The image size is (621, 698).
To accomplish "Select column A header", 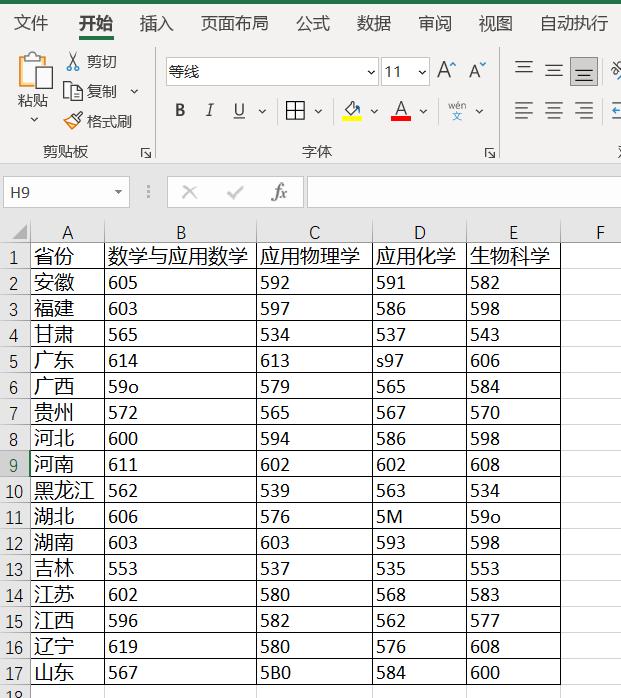I will tap(67, 232).
